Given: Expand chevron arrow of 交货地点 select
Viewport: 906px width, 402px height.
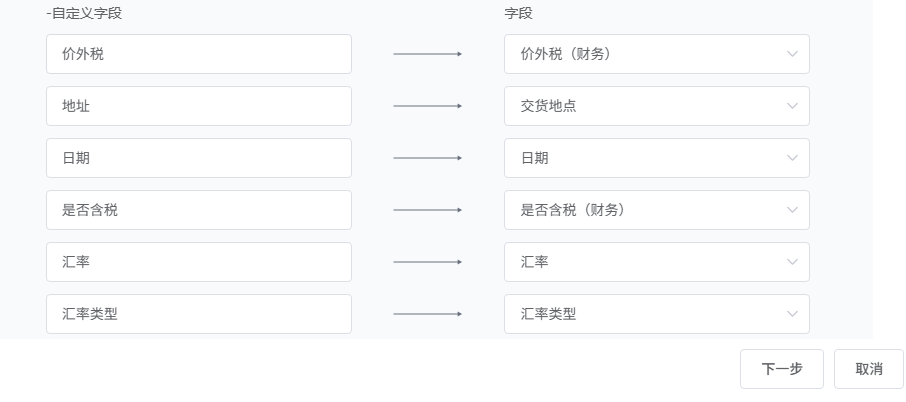Looking at the screenshot, I should coord(792,106).
